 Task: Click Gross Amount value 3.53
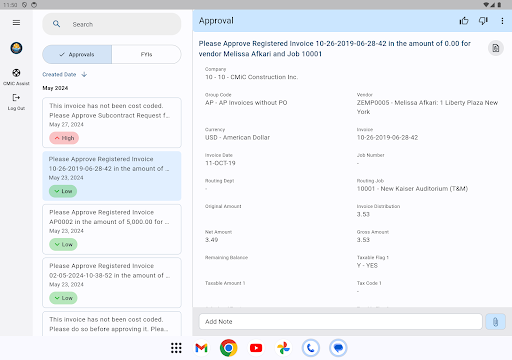point(363,240)
